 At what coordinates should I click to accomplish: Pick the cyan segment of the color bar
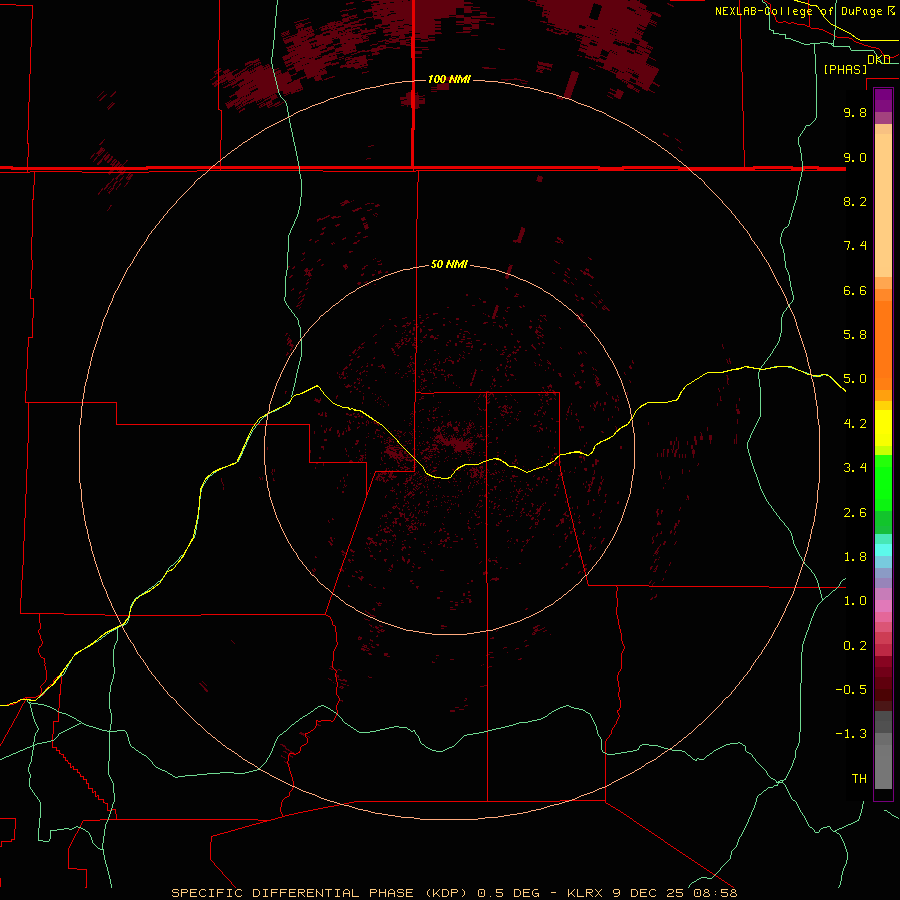tap(883, 550)
